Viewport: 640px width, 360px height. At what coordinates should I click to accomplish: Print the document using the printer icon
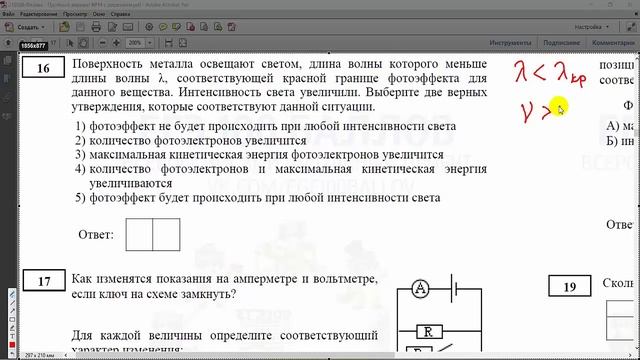point(96,27)
